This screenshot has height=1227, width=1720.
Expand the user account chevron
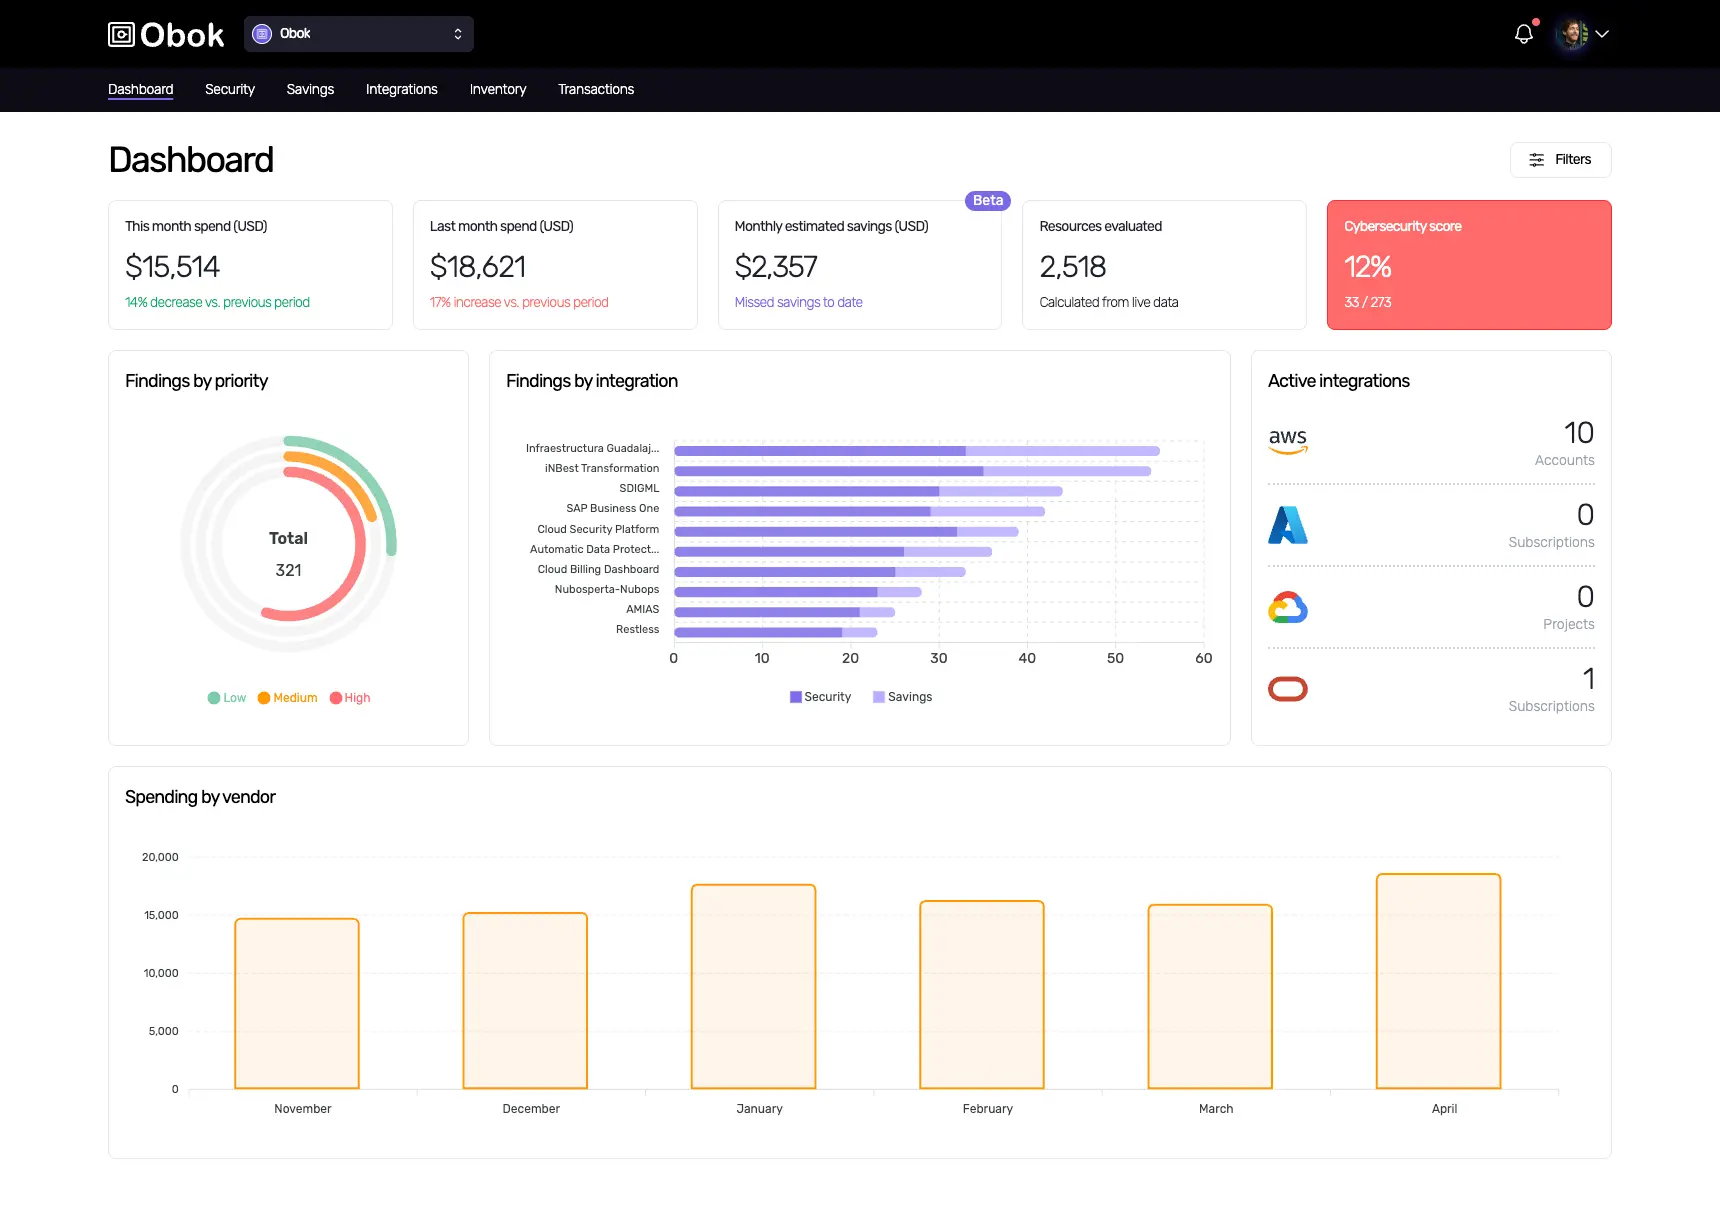point(1602,34)
